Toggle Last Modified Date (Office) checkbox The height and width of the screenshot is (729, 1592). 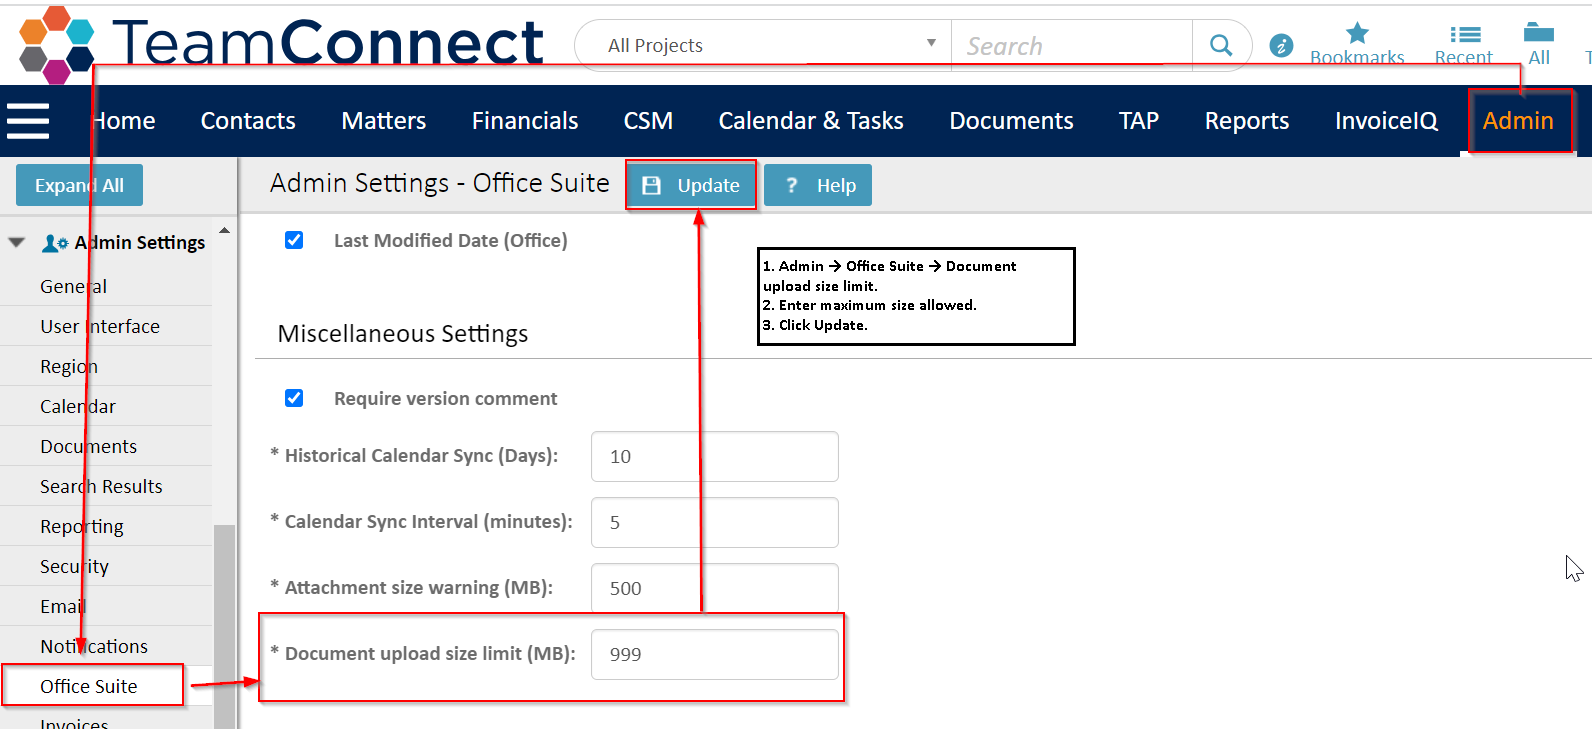(x=294, y=240)
